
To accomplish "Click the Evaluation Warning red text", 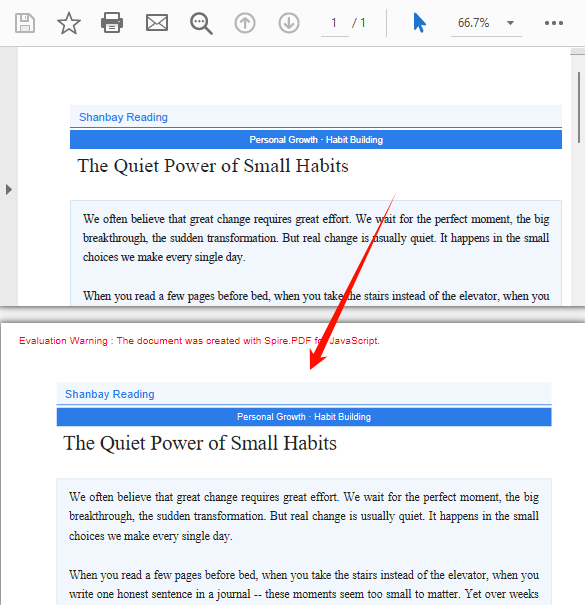I will point(199,341).
